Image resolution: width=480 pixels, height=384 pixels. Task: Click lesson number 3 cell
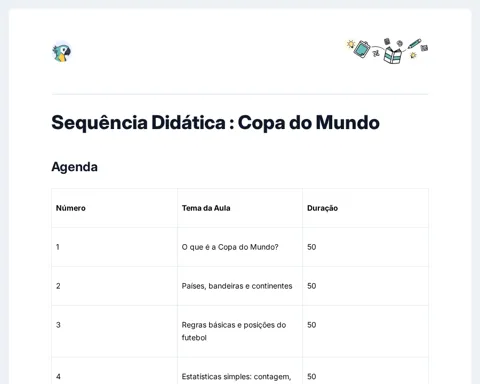click(115, 331)
